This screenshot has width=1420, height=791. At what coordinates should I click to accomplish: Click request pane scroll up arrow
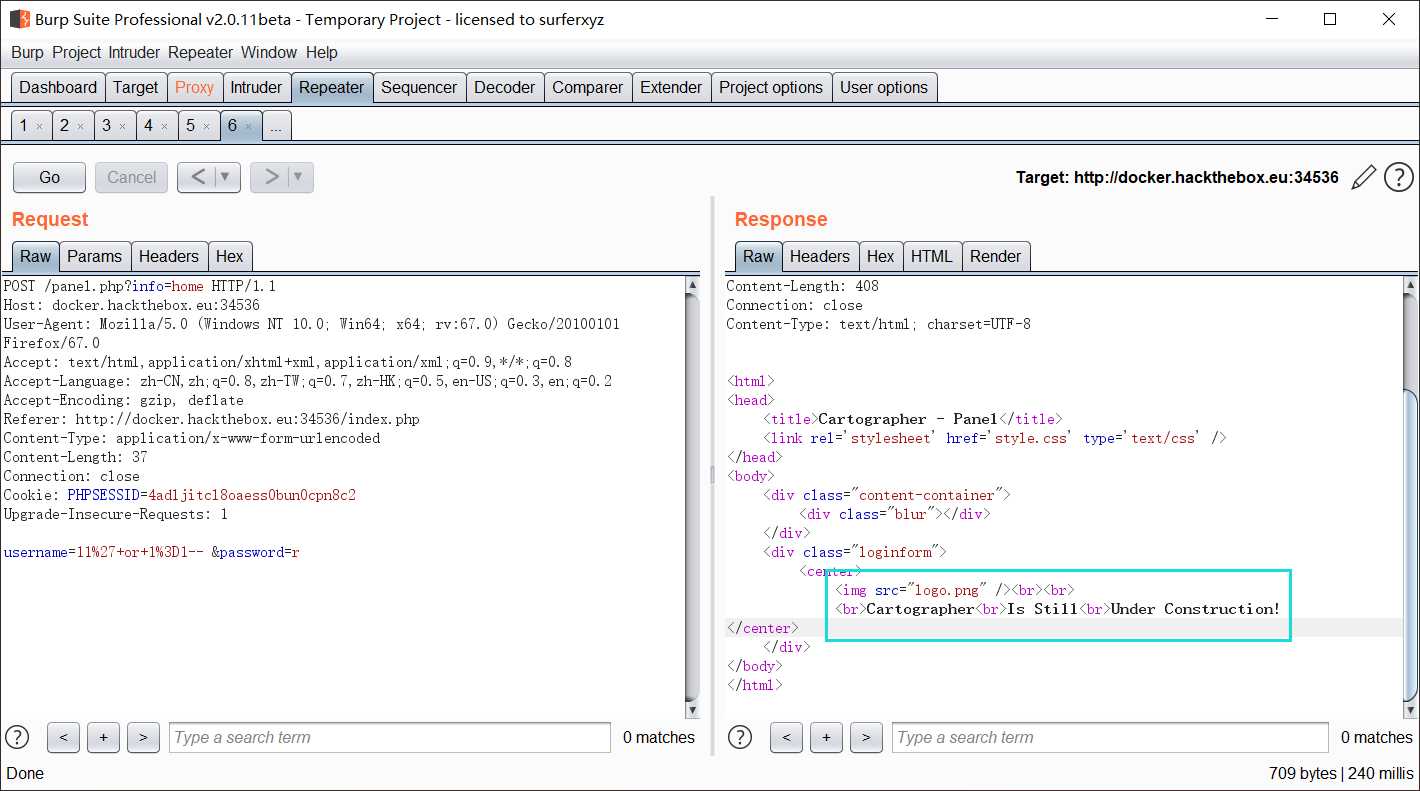[x=692, y=285]
